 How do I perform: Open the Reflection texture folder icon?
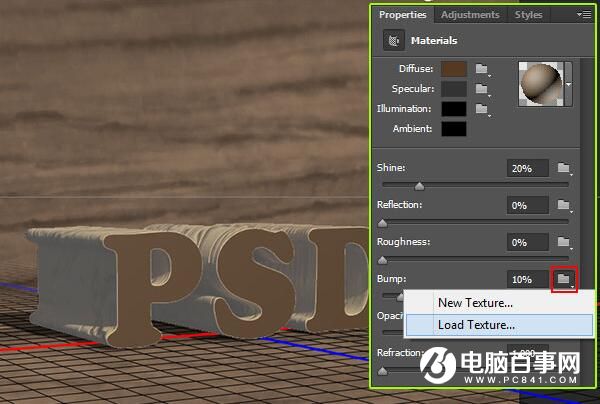pos(564,205)
